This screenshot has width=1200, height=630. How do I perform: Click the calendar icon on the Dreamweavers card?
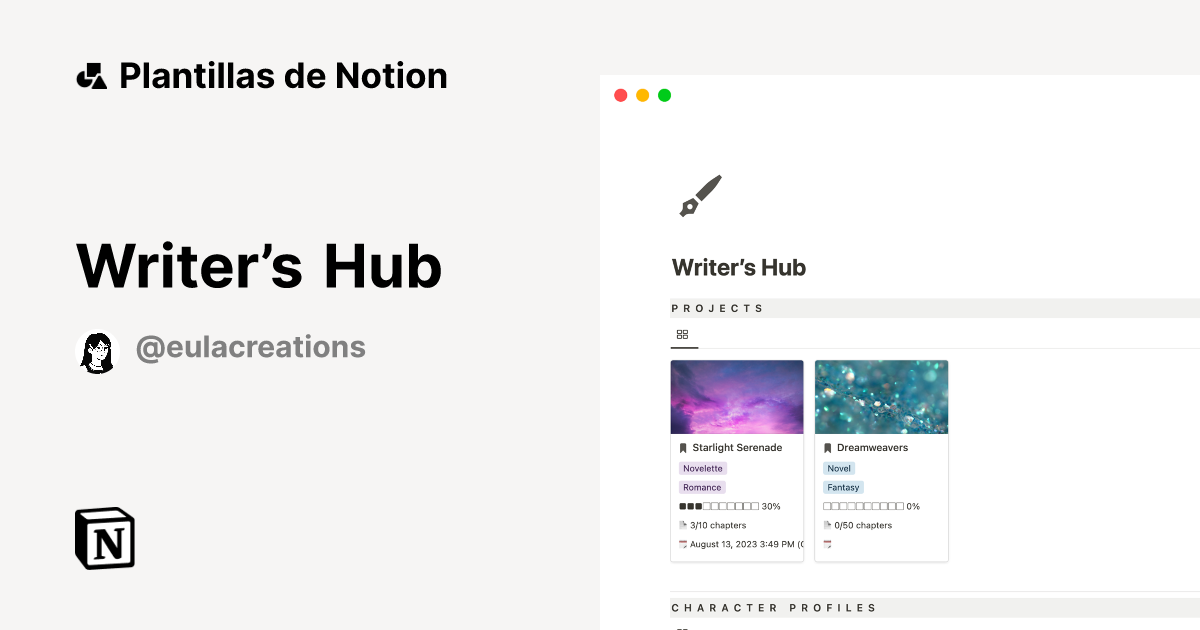coord(826,544)
